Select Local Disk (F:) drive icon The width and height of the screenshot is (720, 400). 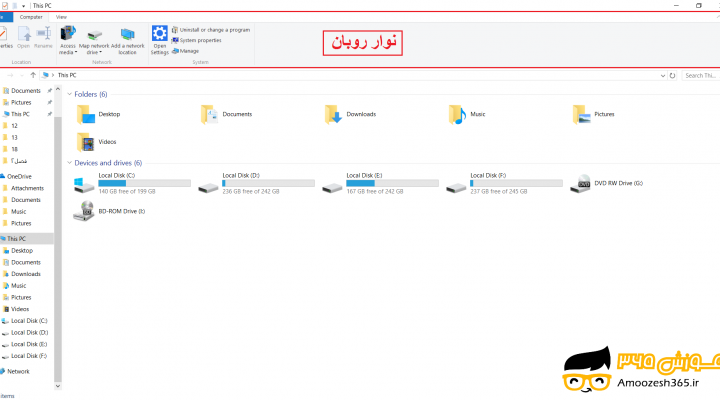click(456, 187)
